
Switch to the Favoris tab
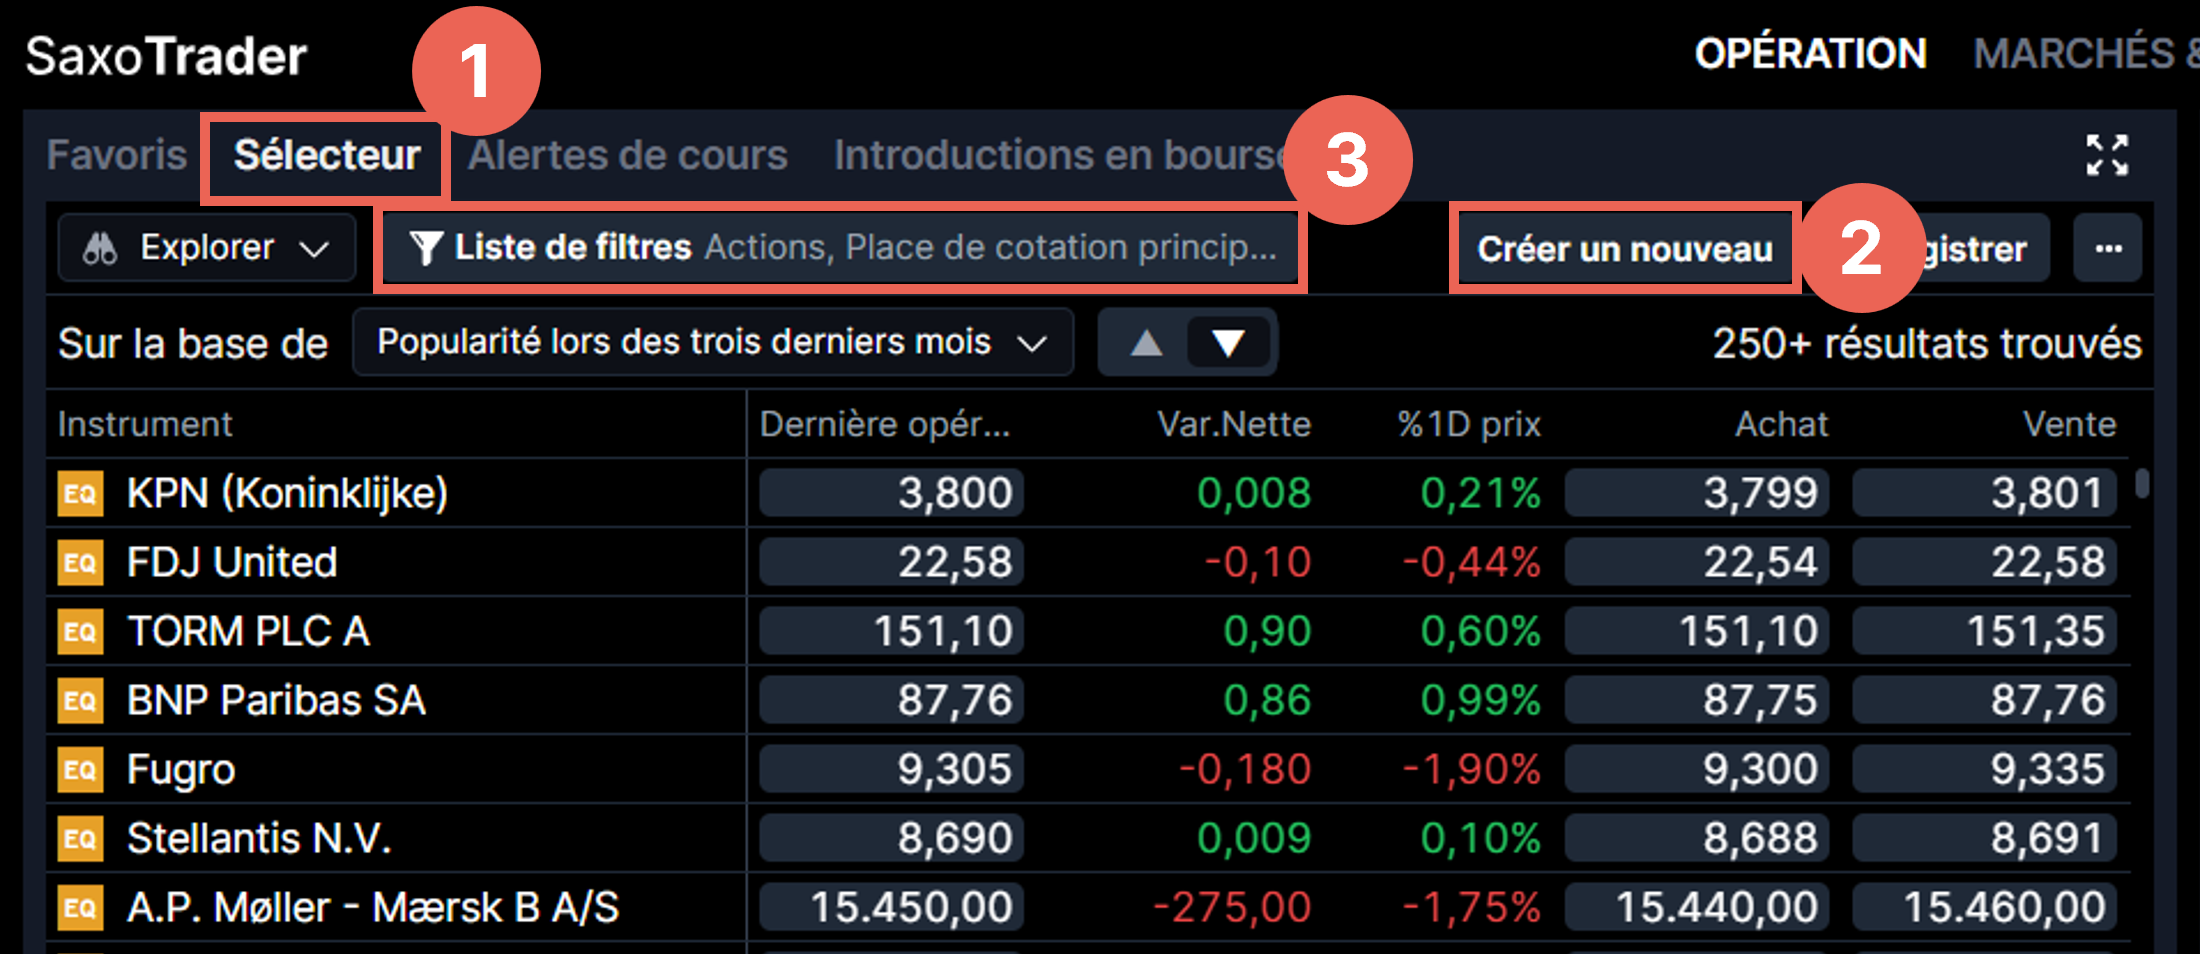point(117,155)
